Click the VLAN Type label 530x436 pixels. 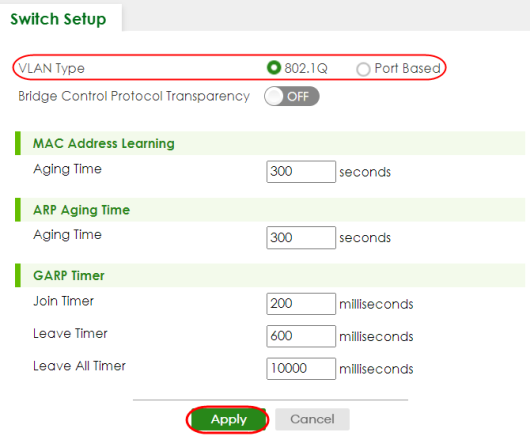(x=51, y=68)
